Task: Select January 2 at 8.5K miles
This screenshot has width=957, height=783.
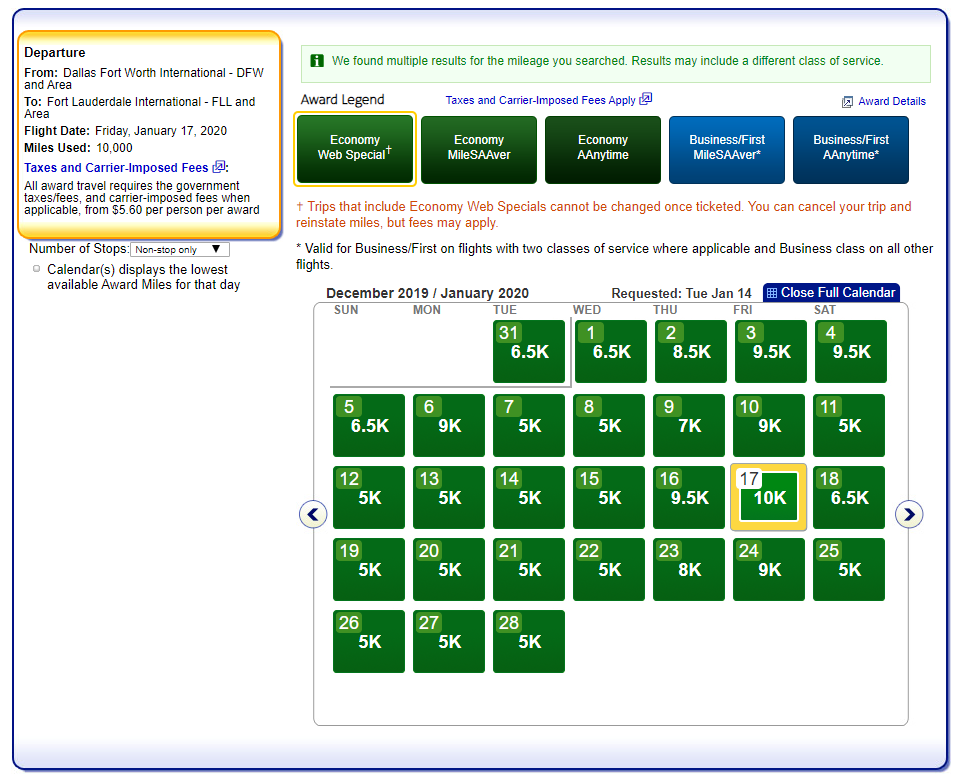Action: 690,352
